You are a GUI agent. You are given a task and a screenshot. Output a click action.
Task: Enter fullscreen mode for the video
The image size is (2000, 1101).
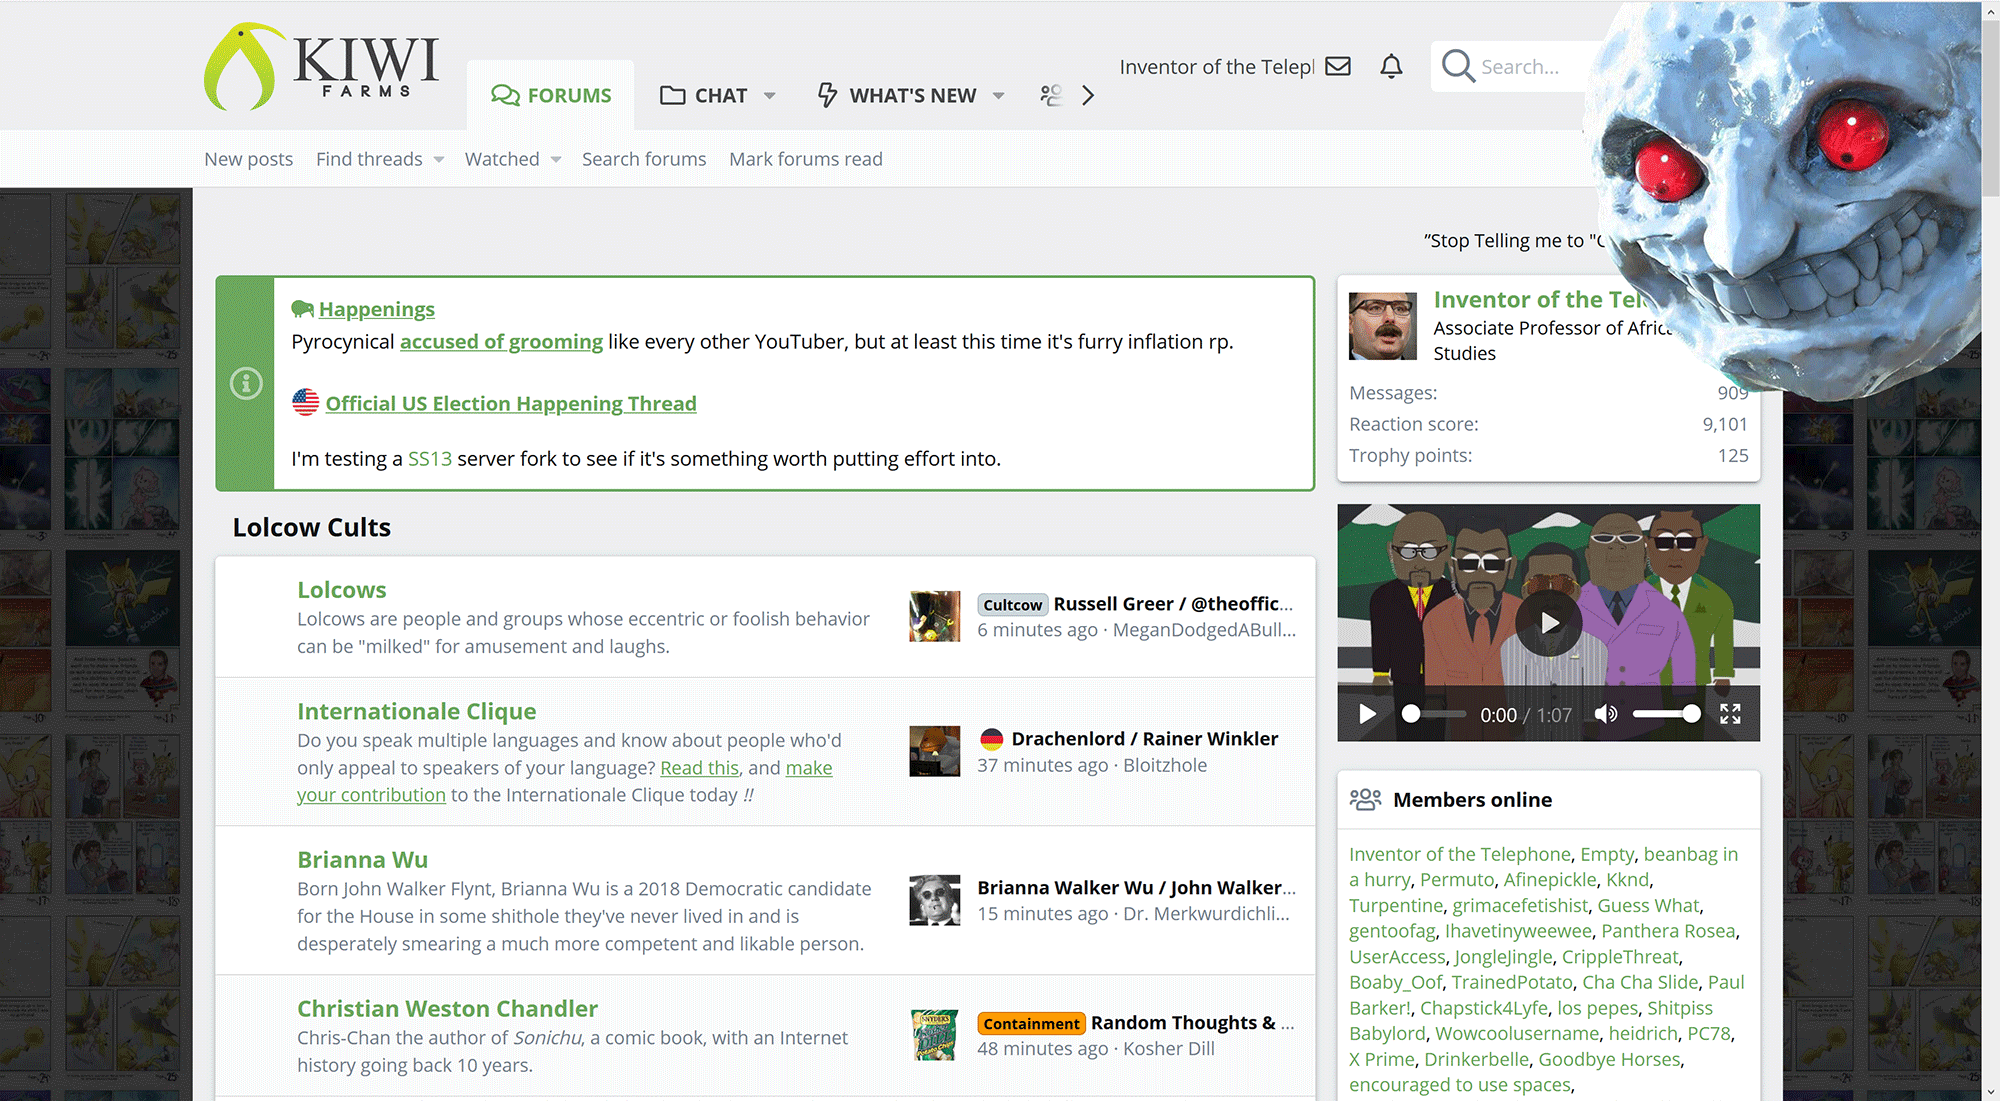(x=1731, y=714)
